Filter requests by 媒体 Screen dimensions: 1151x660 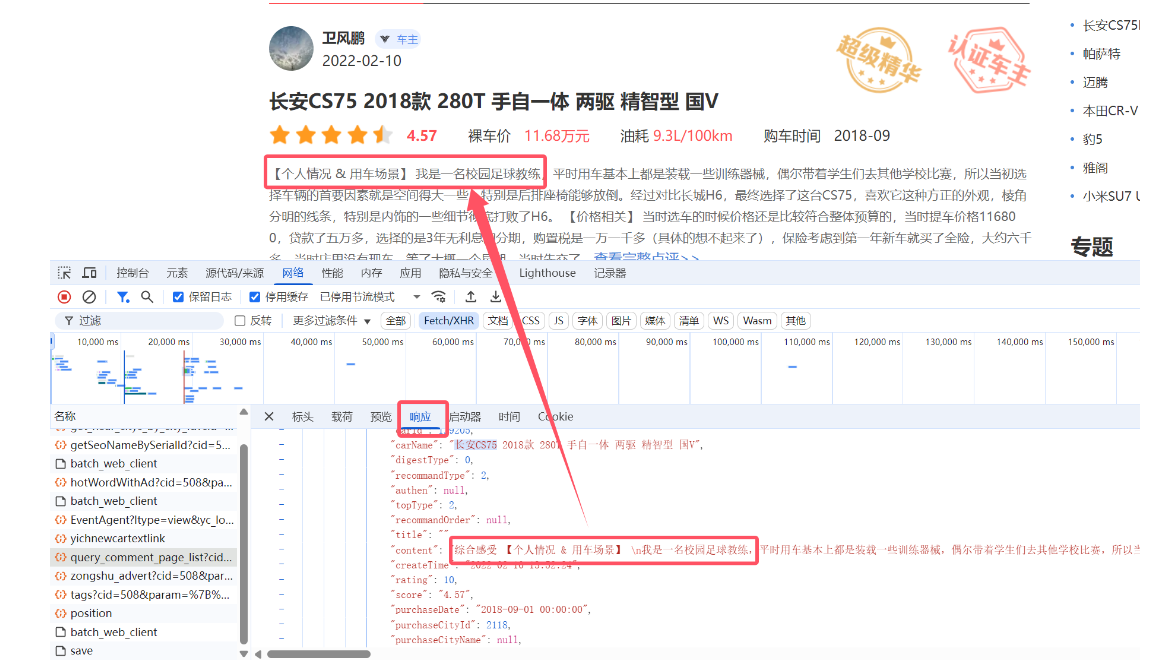(655, 320)
